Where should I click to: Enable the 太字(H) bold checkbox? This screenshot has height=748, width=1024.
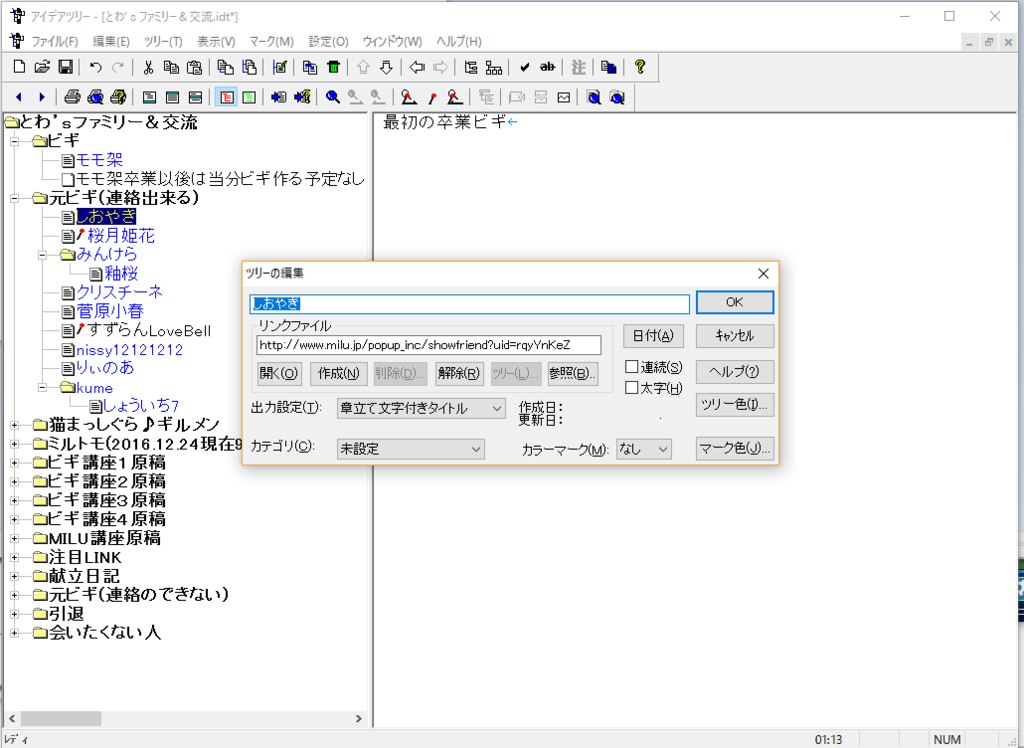coord(632,387)
